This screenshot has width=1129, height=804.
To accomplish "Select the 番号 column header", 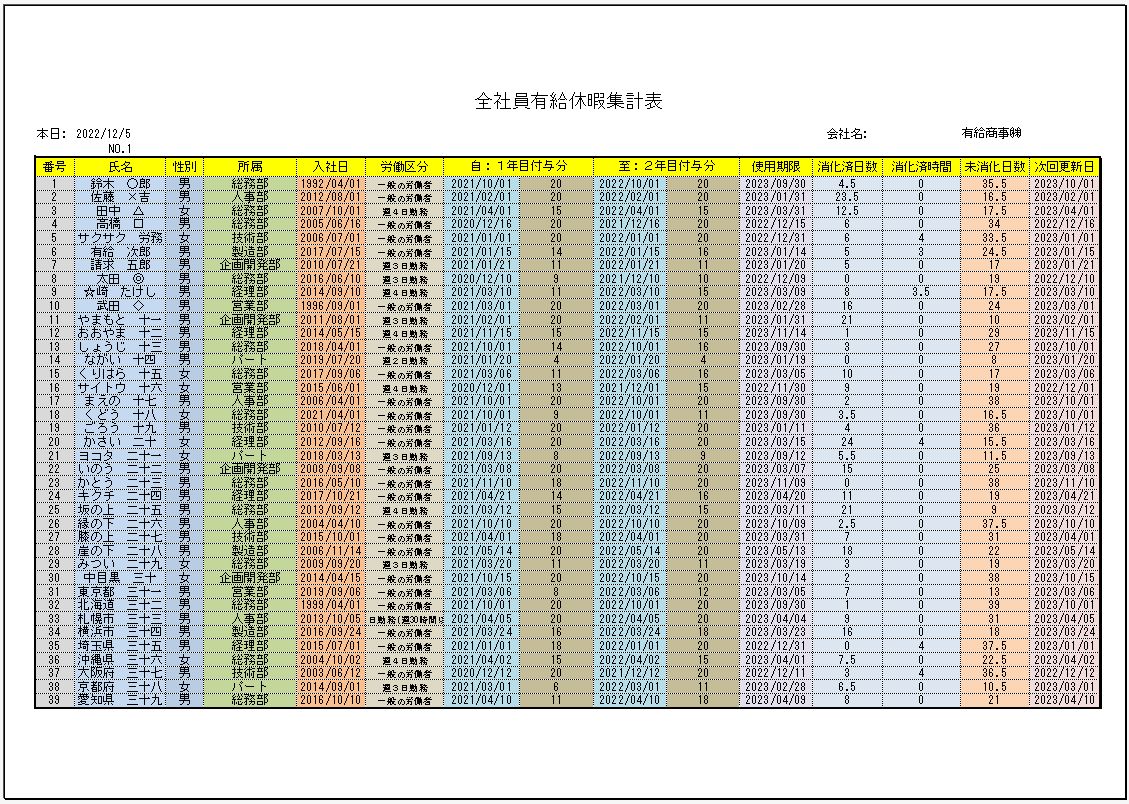I will click(54, 166).
